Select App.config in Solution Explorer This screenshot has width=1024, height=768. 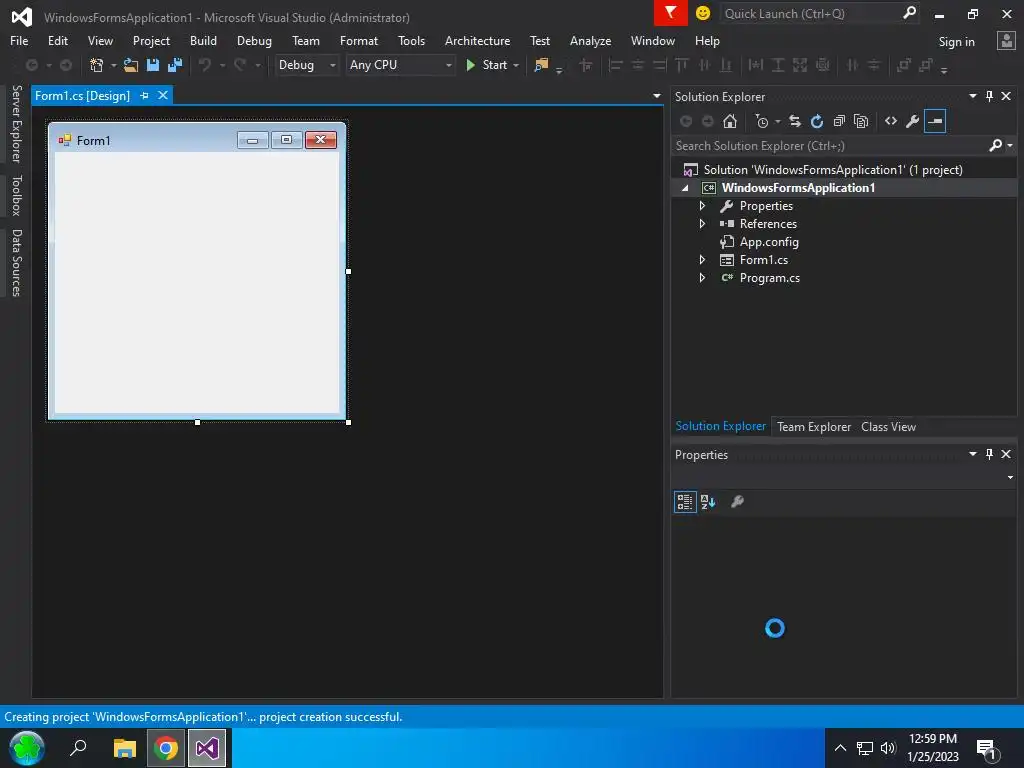769,242
